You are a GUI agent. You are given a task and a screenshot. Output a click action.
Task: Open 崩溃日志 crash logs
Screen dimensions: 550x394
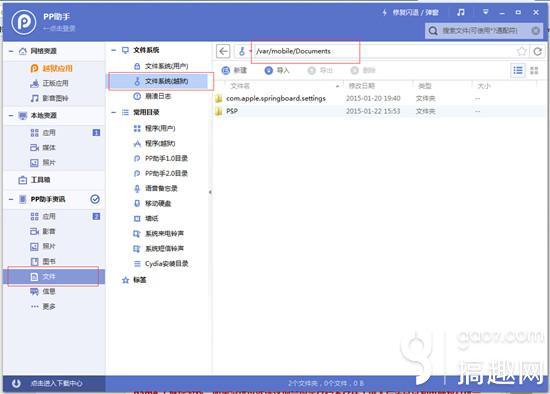tap(152, 96)
